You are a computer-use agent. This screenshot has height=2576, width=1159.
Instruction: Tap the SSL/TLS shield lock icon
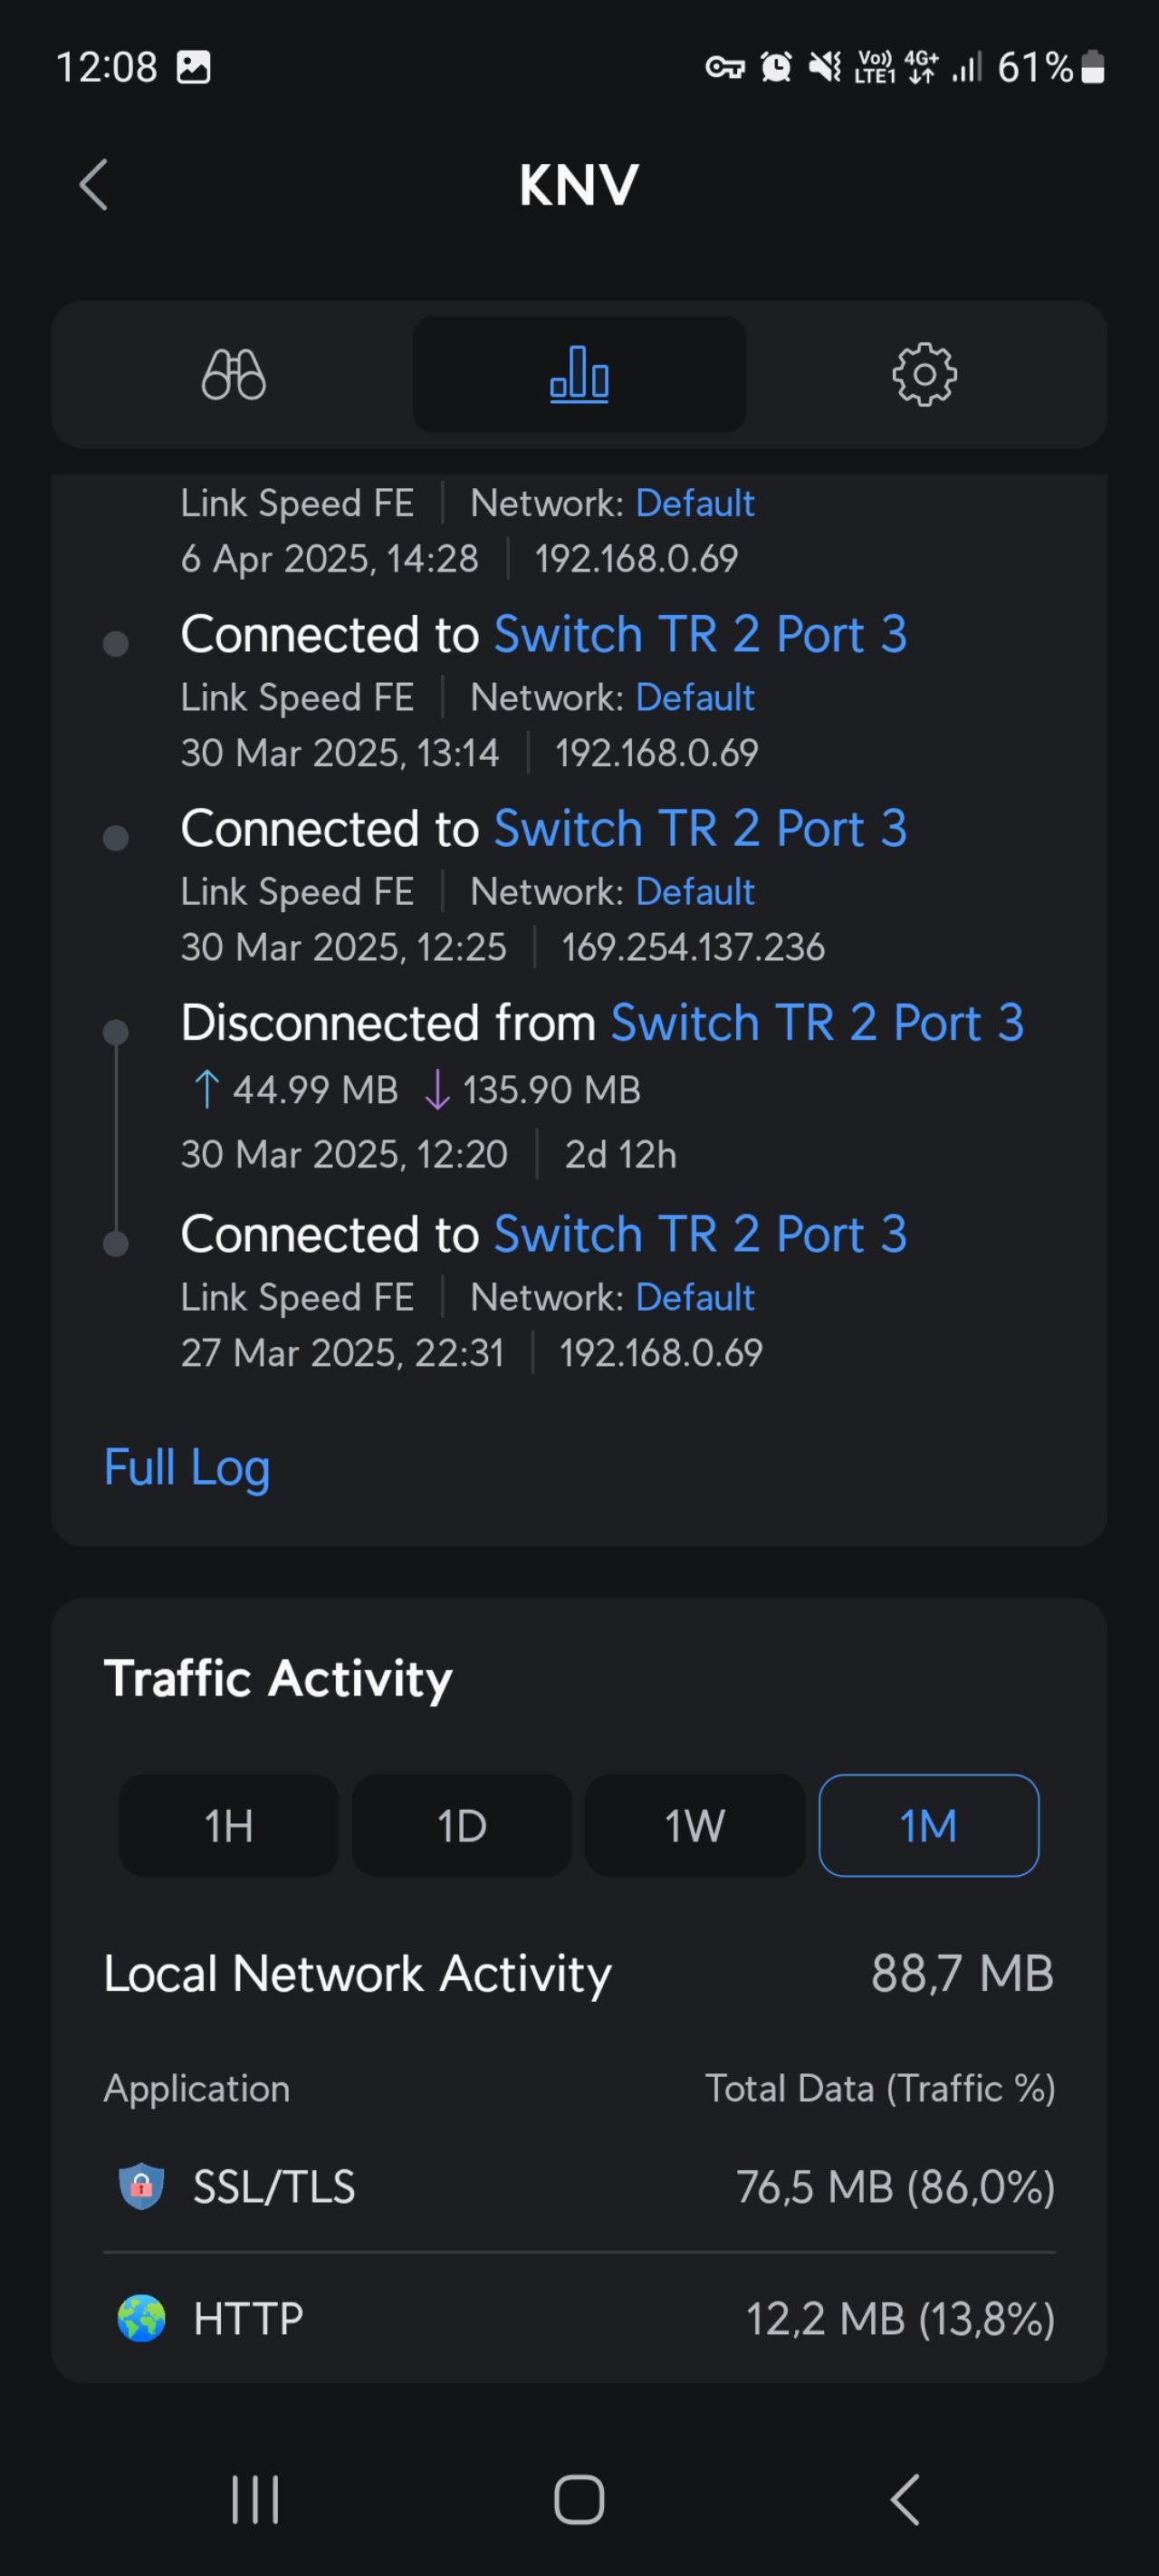click(x=141, y=2186)
